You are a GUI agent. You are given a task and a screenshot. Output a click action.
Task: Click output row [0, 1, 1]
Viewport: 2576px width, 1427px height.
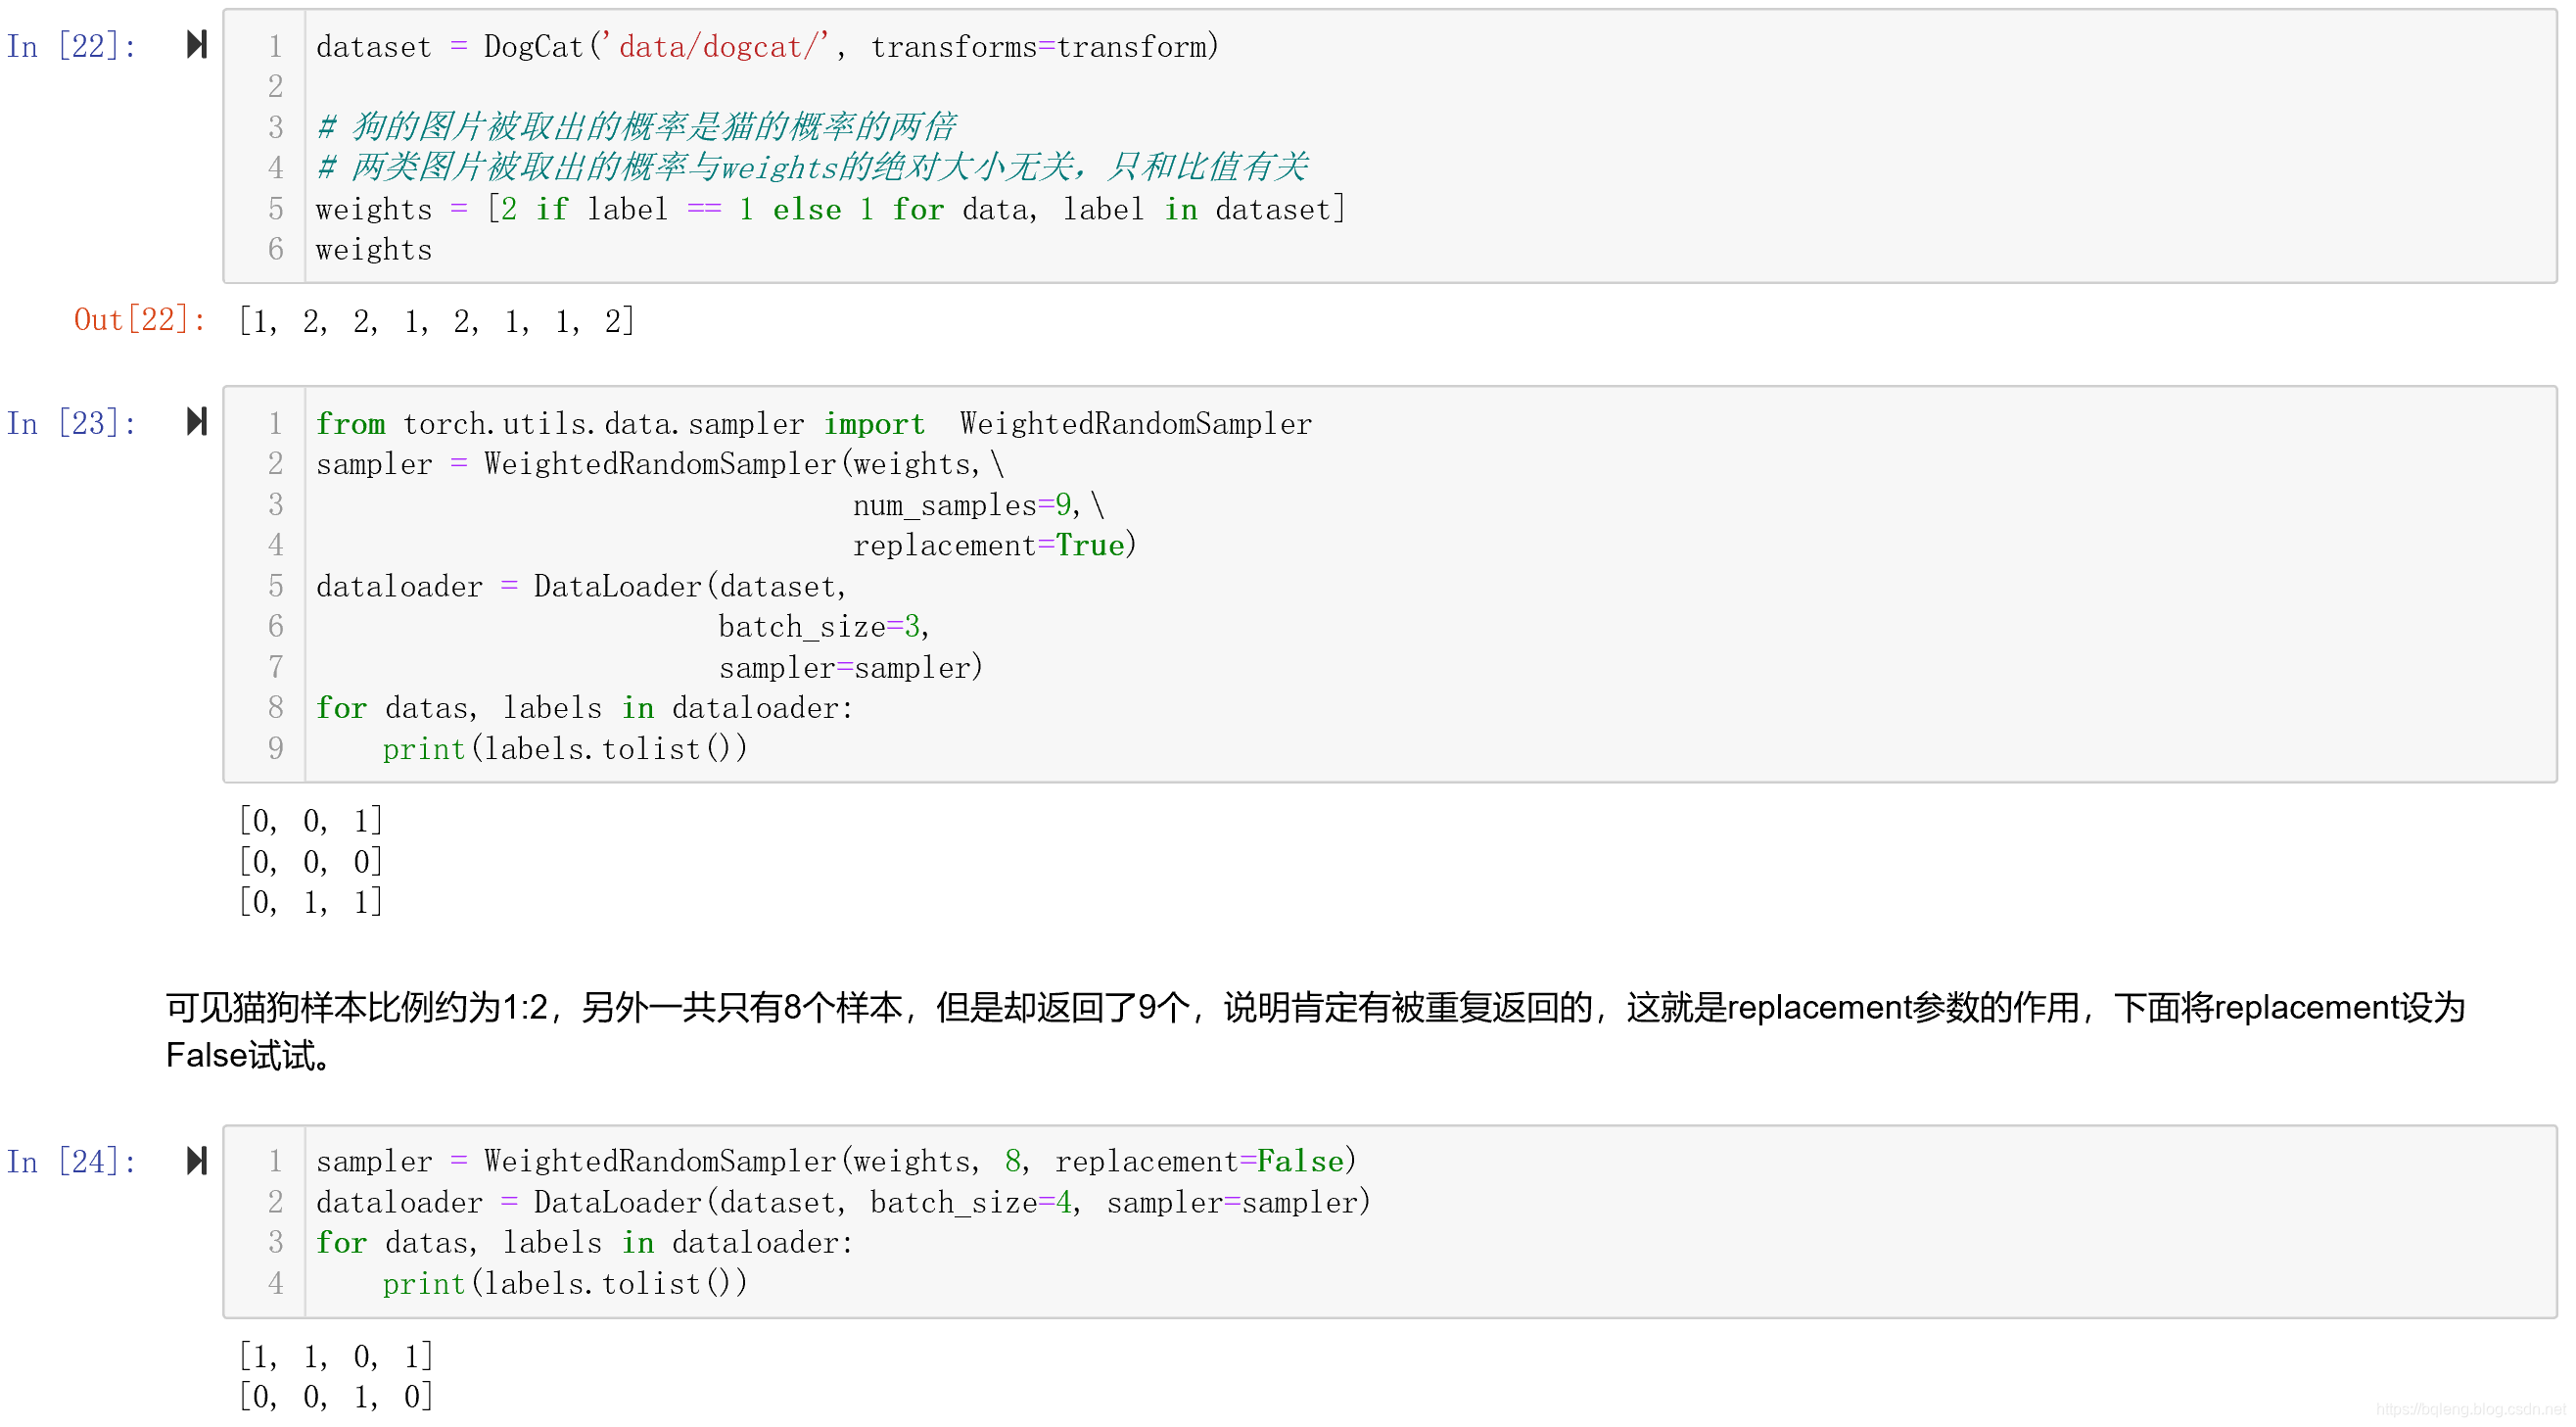click(310, 902)
